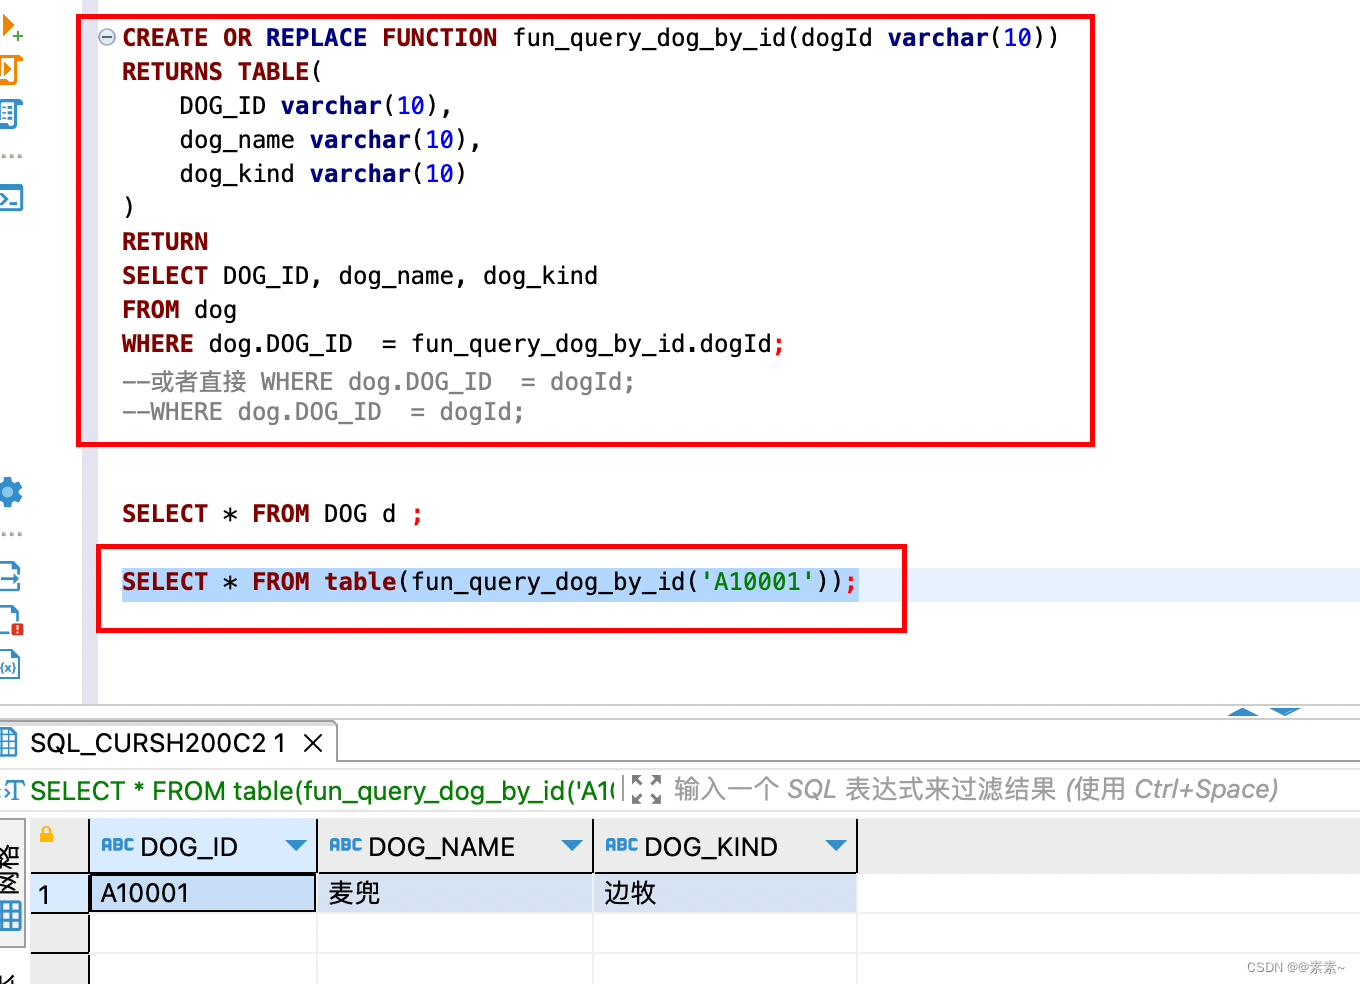Click the SQL text icon before the query
Screen dimensions: 1360x984
point(12,790)
